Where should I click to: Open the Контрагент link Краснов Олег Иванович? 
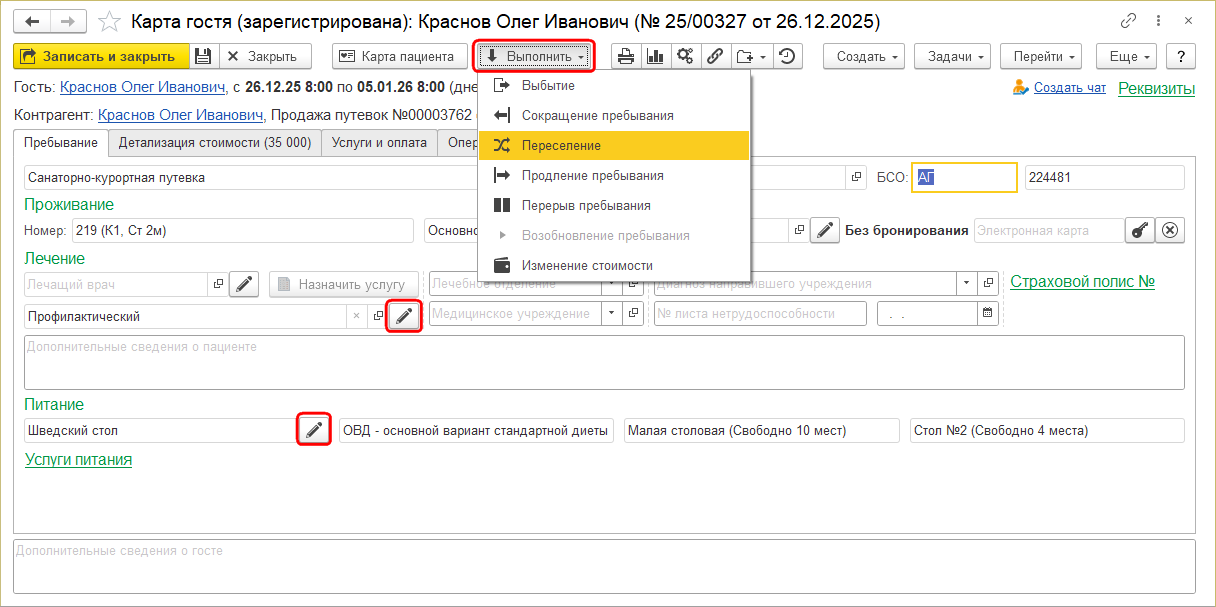coord(181,116)
